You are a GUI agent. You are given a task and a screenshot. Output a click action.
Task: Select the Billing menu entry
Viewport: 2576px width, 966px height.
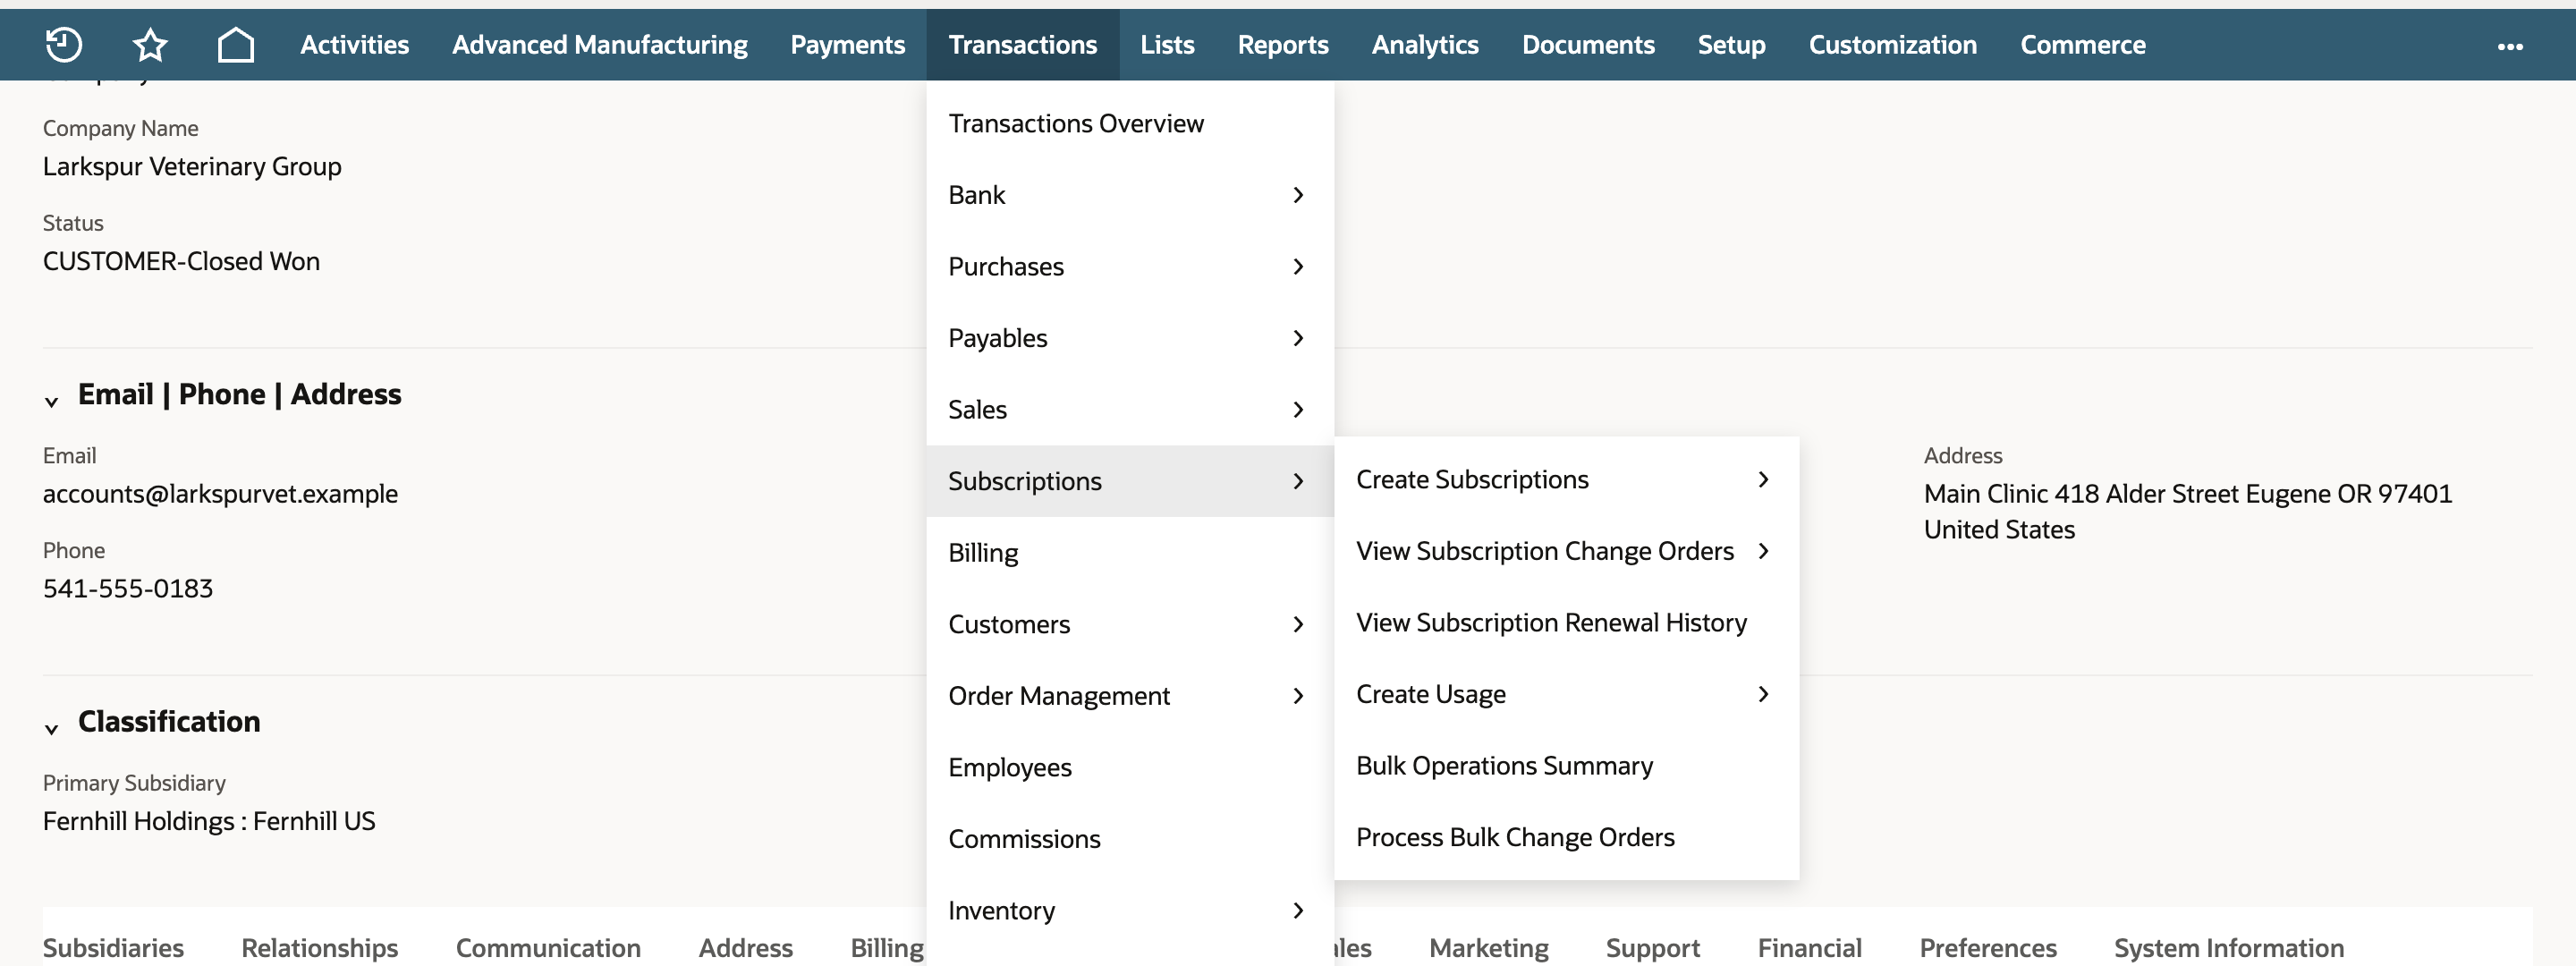pyautogui.click(x=1130, y=553)
